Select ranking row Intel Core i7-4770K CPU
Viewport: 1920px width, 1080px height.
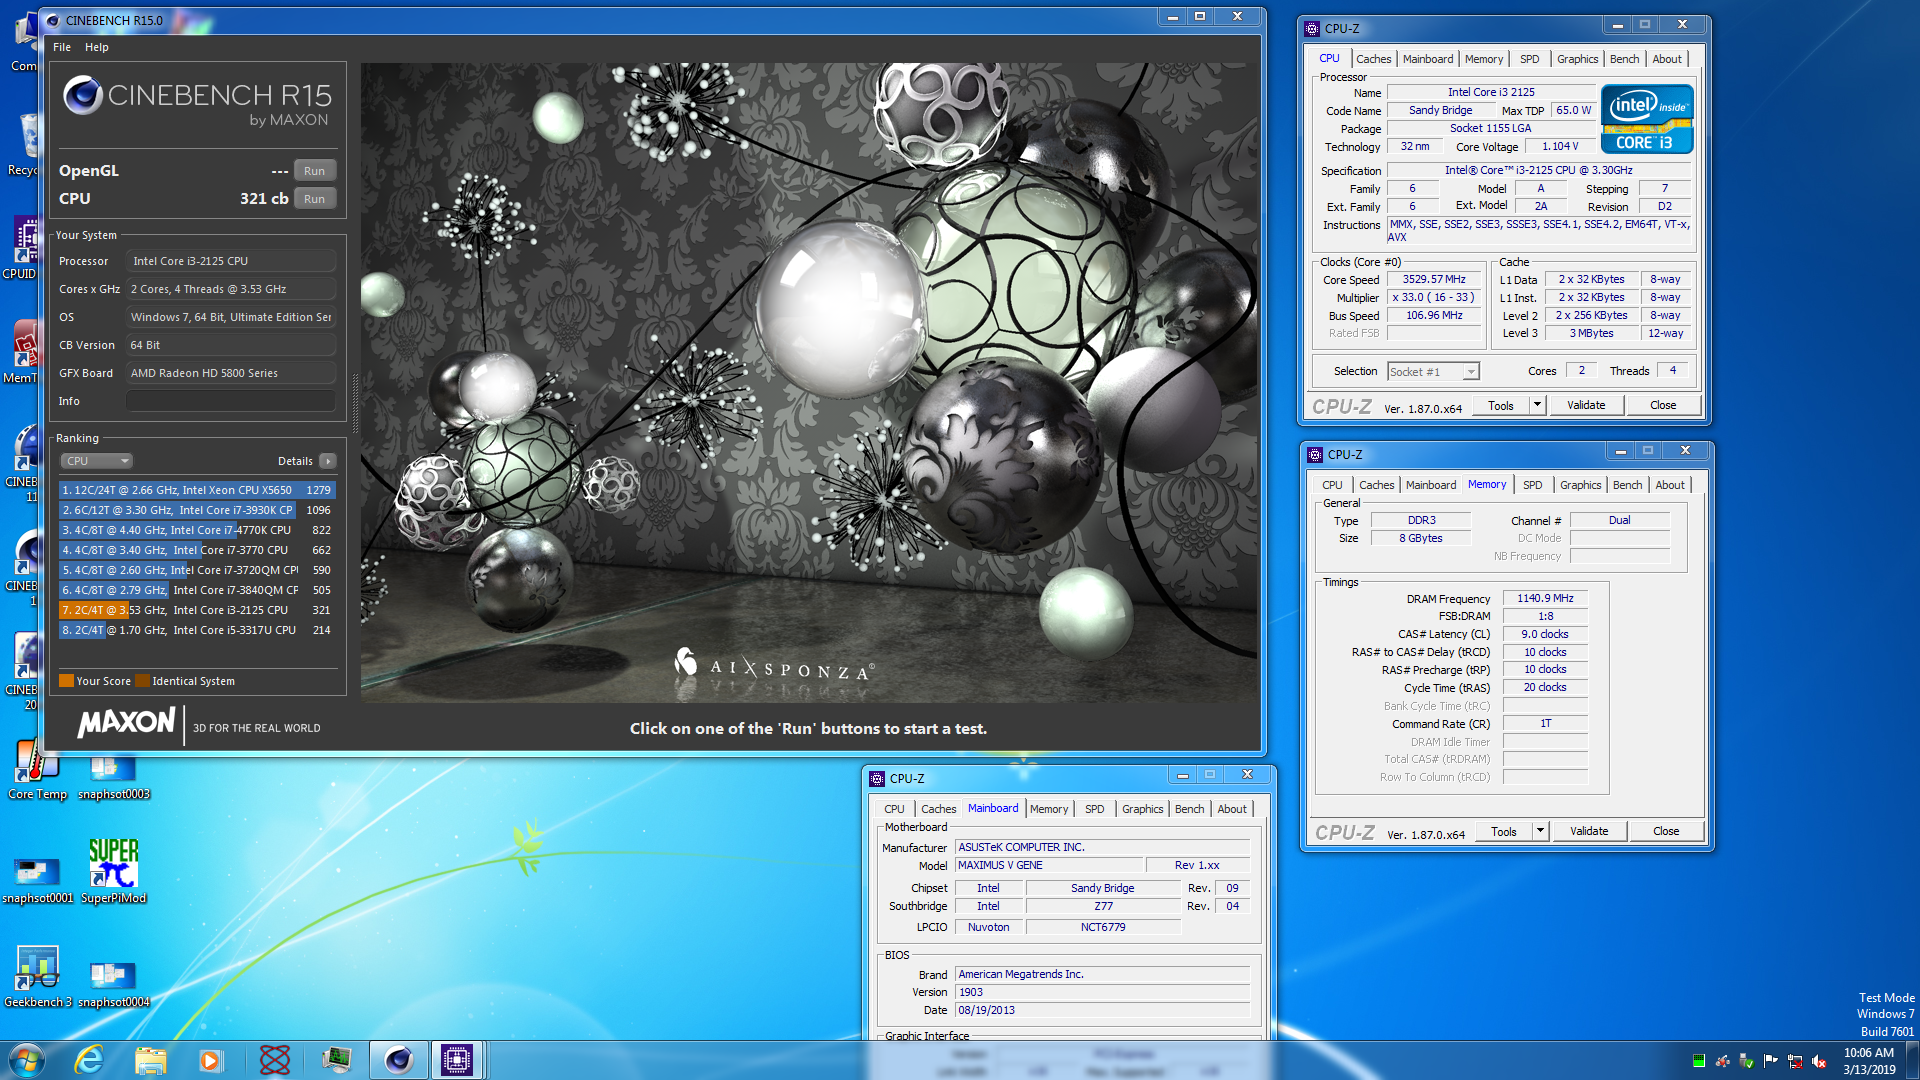(x=197, y=530)
